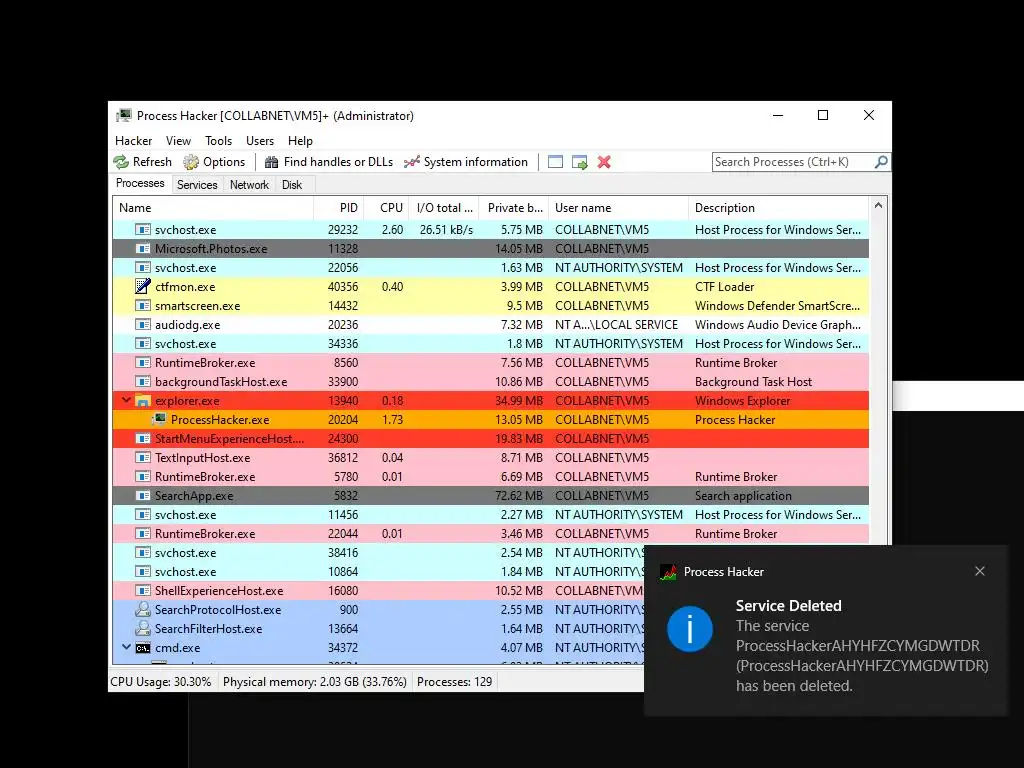Click the backgroundTaskHost.exe icon
The width and height of the screenshot is (1024, 768).
pos(143,381)
